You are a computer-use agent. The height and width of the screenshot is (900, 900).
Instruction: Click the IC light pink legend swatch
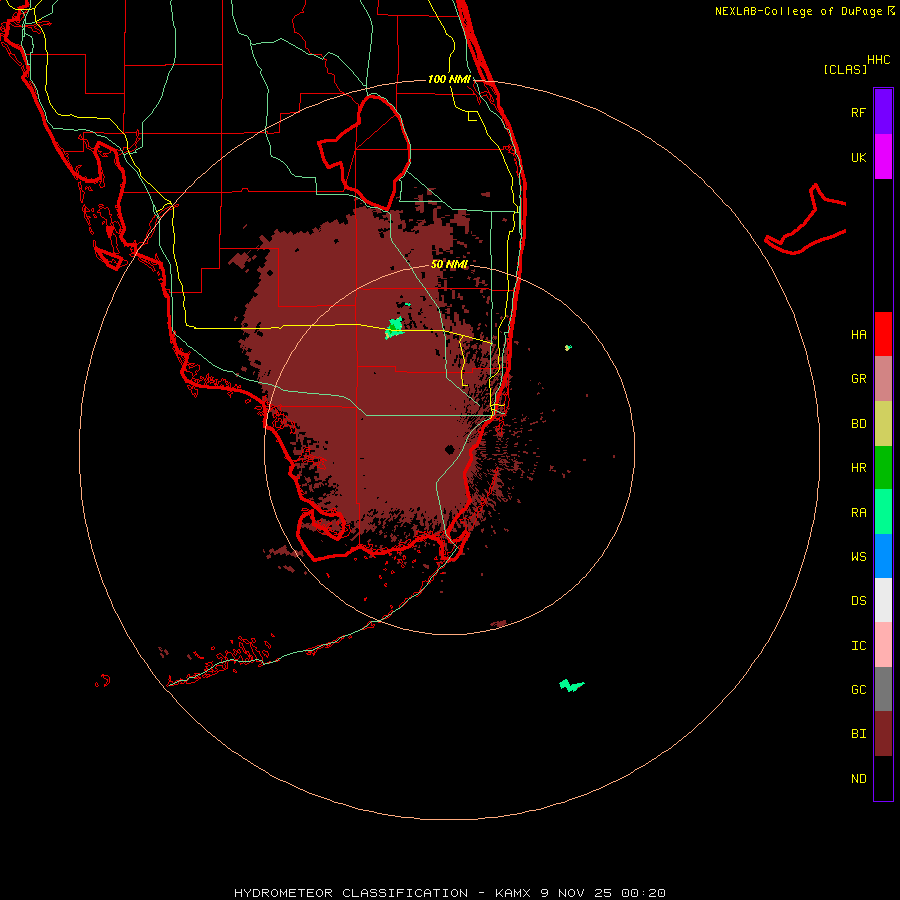[x=883, y=645]
